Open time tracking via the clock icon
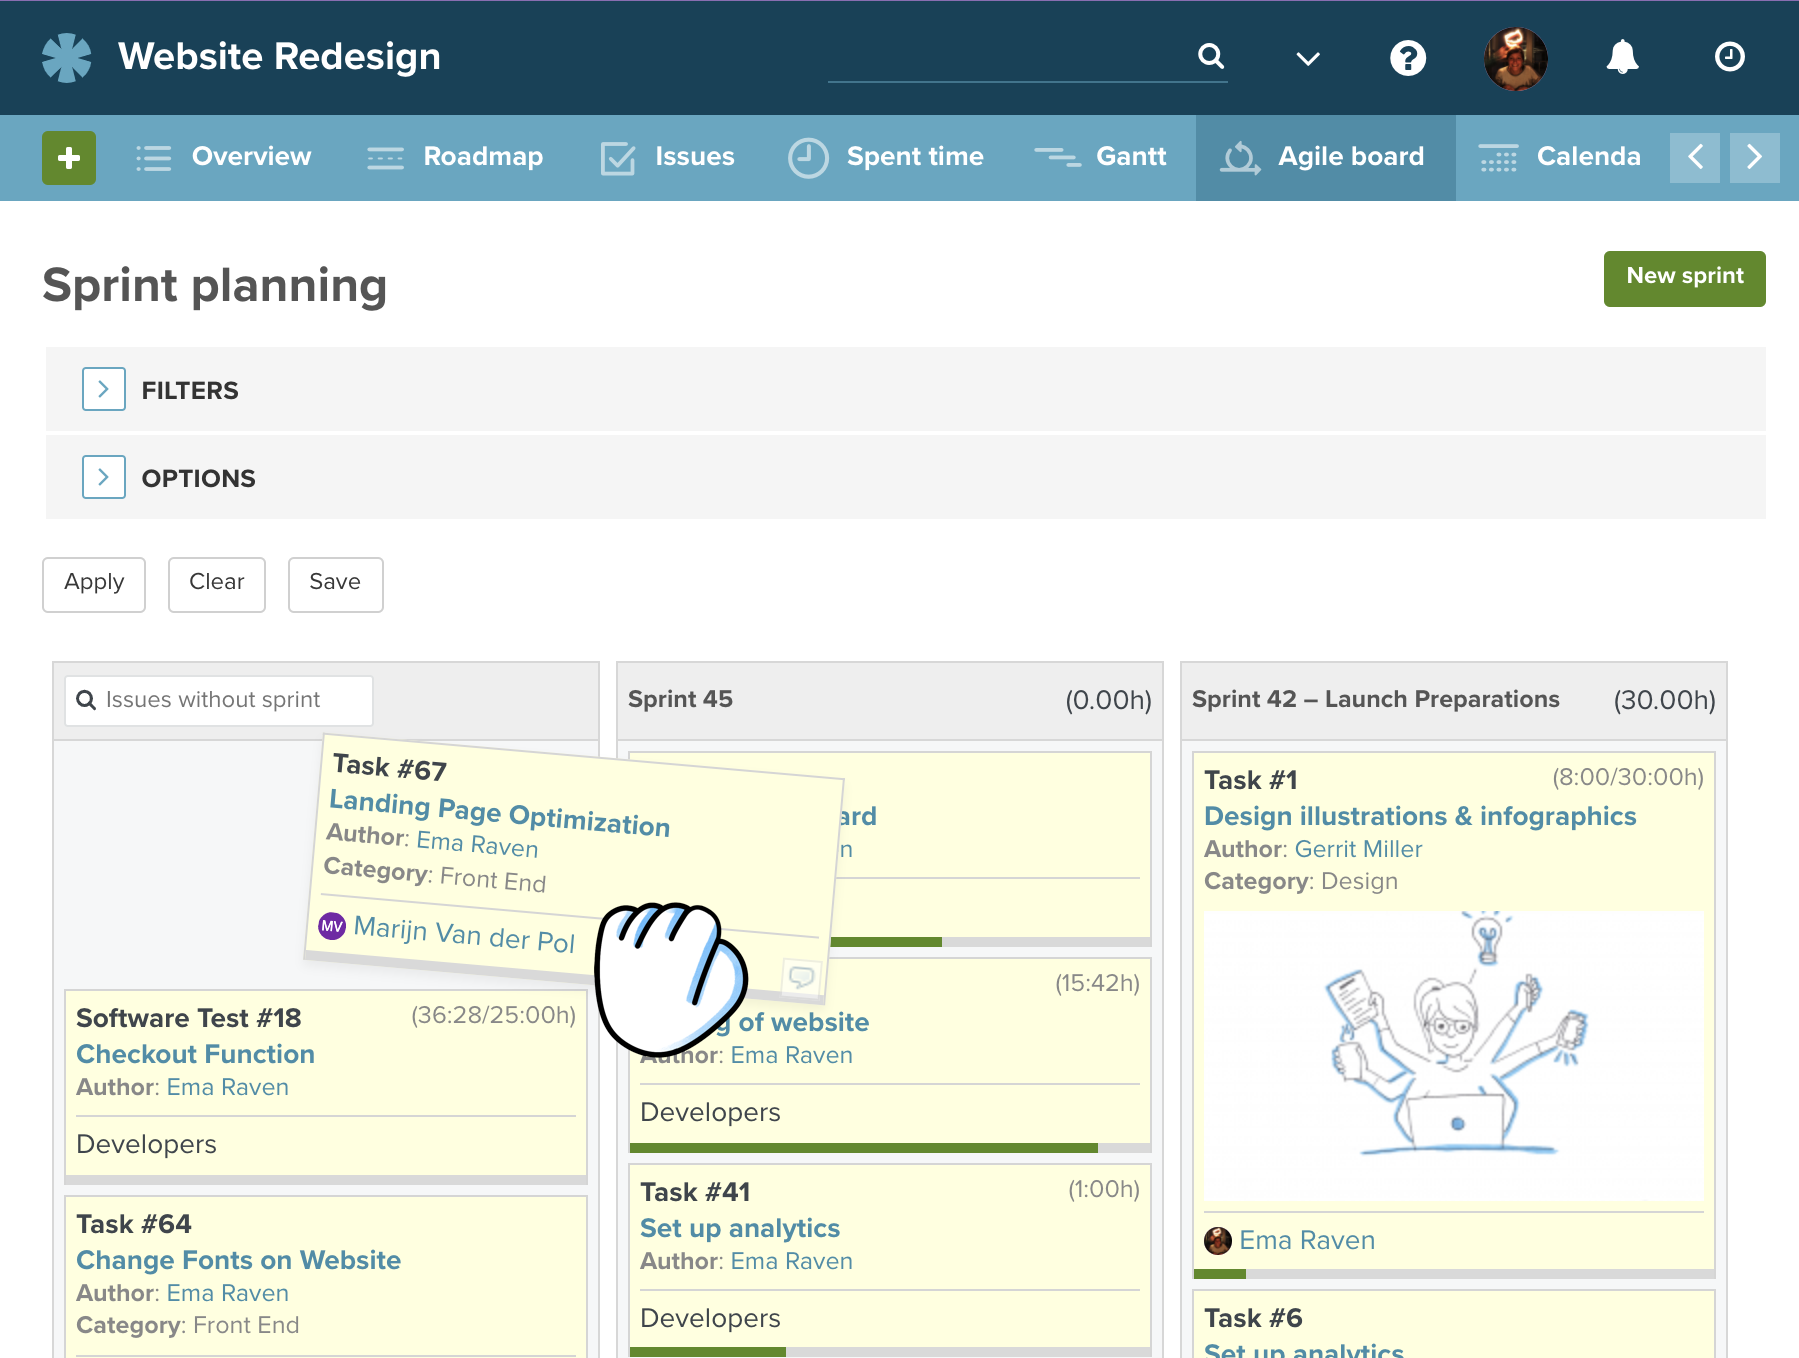The height and width of the screenshot is (1358, 1799). coord(1729,57)
